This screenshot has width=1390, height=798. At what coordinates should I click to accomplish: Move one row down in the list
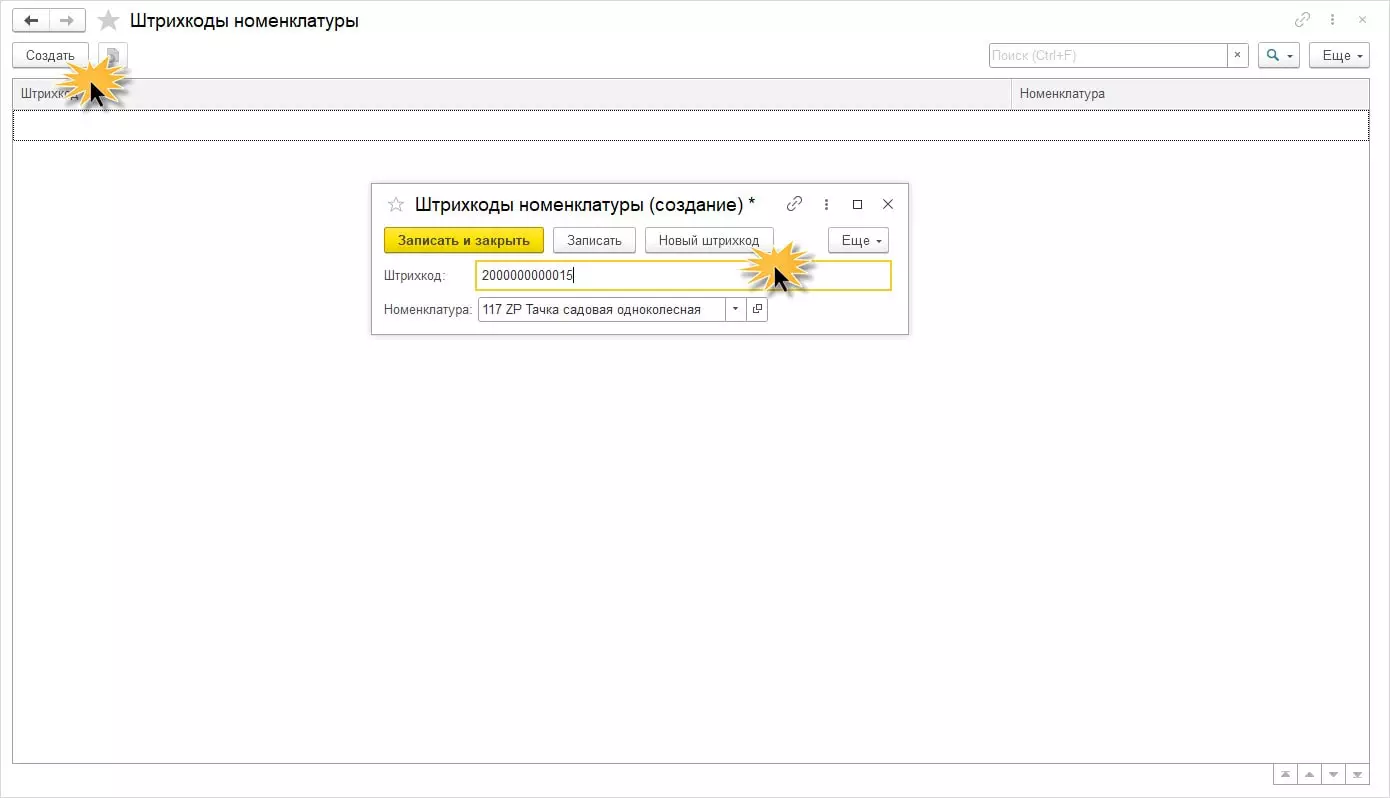[x=1333, y=775]
